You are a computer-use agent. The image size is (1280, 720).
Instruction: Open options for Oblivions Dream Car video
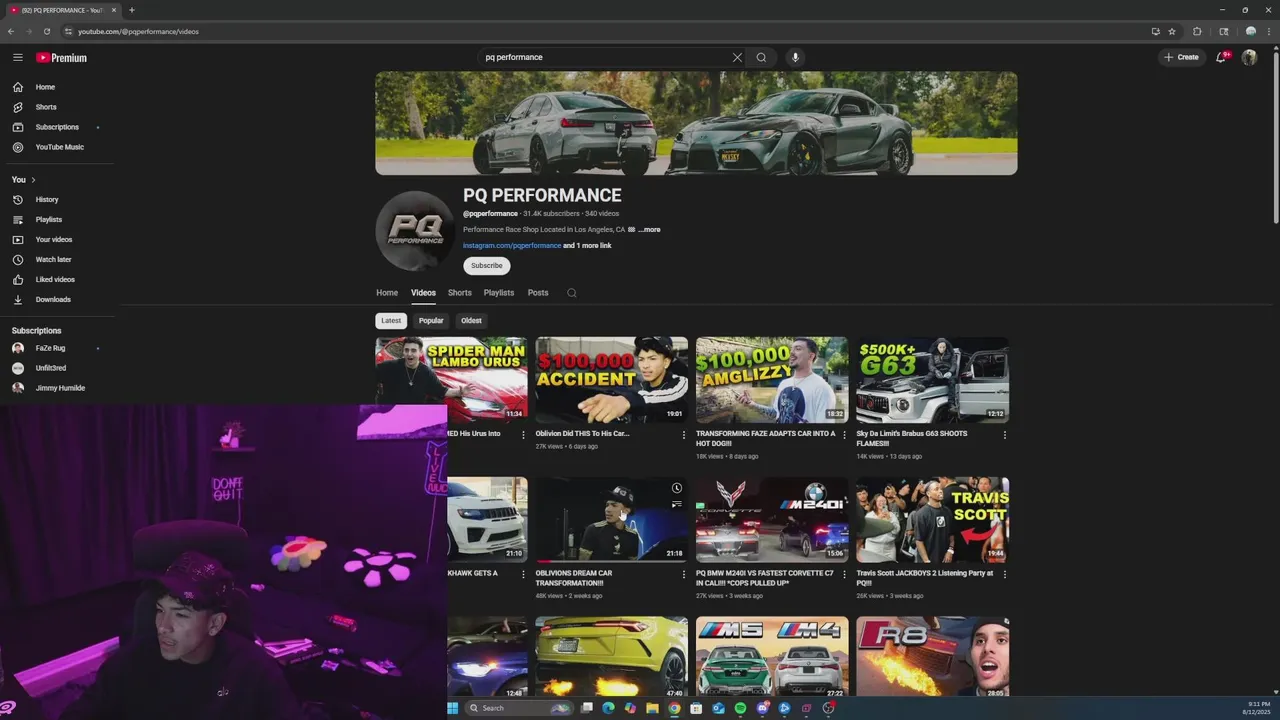click(x=684, y=575)
